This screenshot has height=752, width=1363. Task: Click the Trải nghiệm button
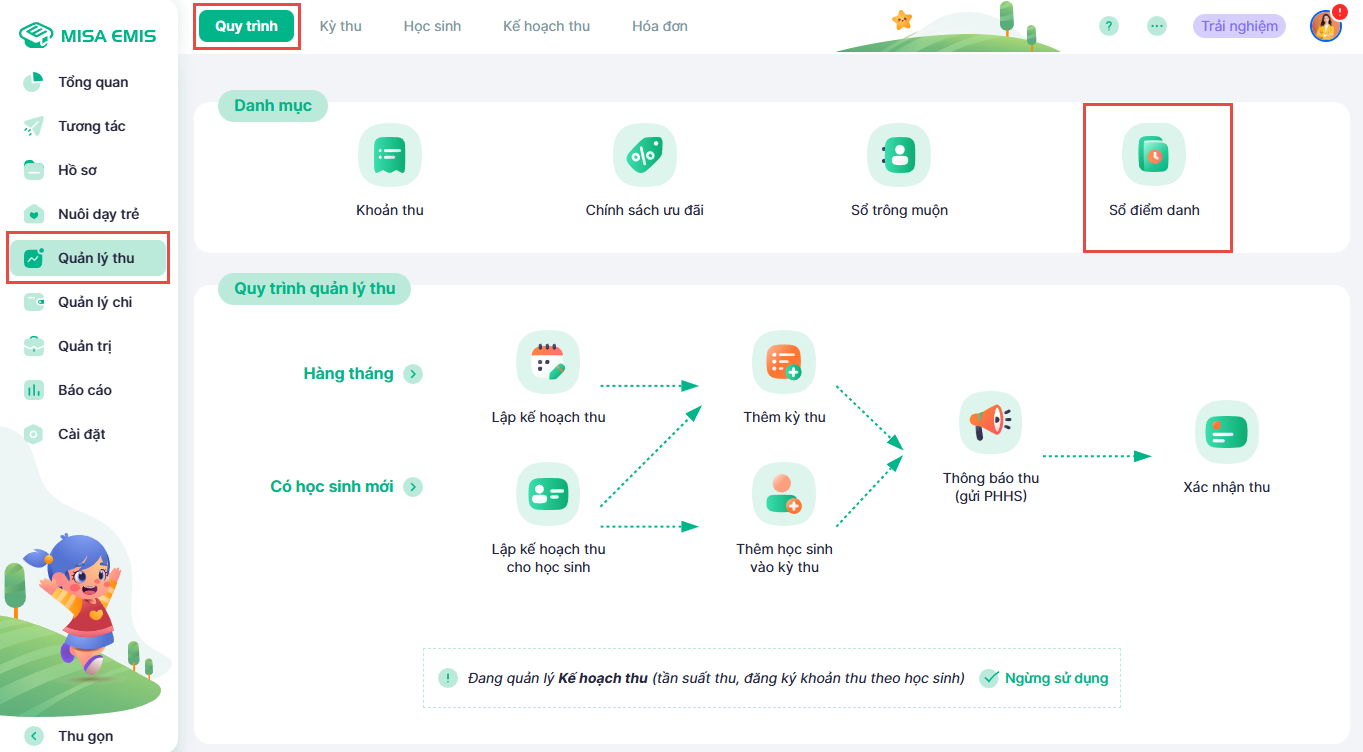tap(1239, 26)
